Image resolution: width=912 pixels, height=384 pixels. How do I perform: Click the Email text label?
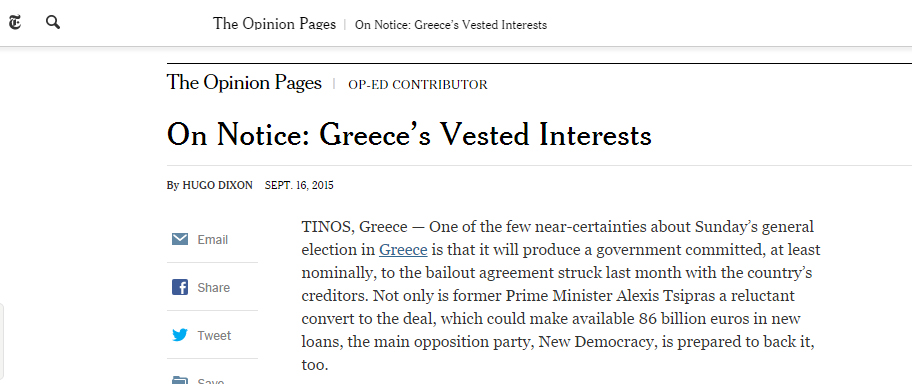(212, 240)
